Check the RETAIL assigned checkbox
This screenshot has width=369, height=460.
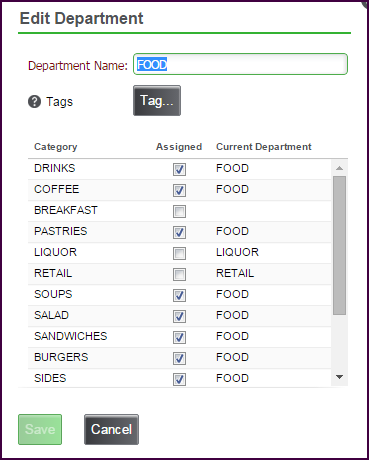(x=179, y=274)
